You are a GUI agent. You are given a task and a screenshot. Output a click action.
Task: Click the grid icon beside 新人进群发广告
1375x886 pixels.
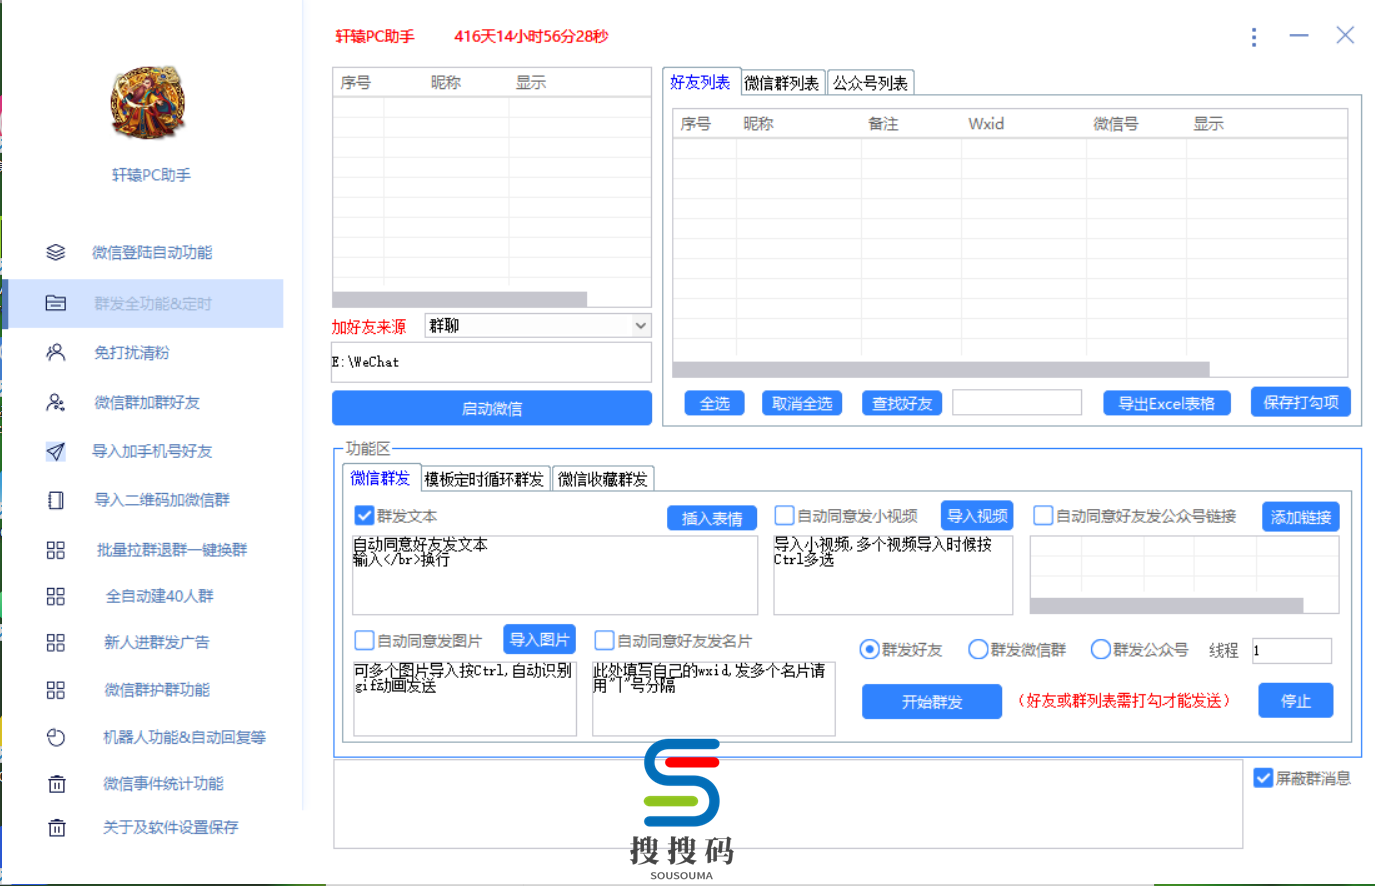[x=56, y=642]
